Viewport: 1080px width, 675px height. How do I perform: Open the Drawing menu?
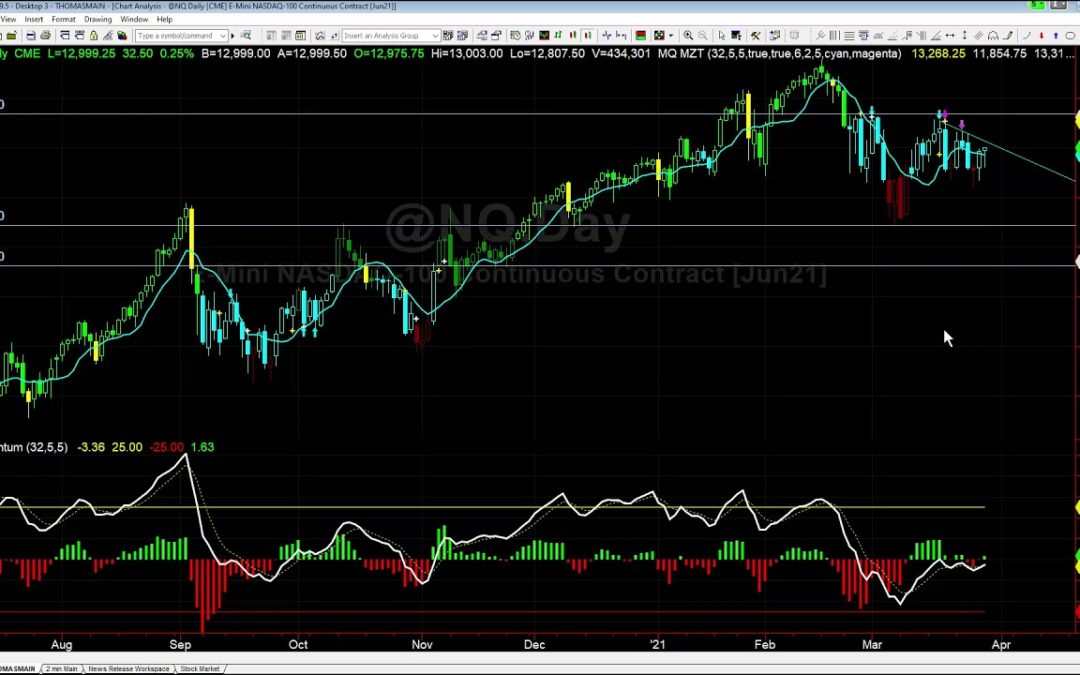click(x=98, y=19)
